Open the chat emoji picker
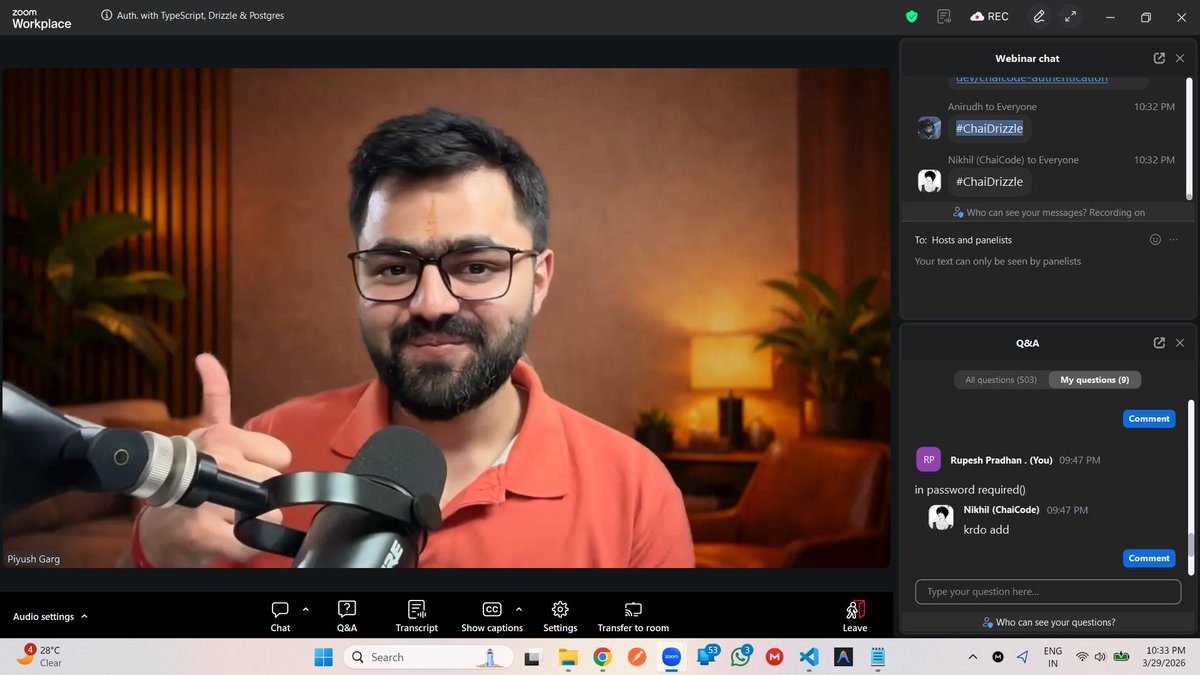The width and height of the screenshot is (1200, 675). (x=1155, y=240)
